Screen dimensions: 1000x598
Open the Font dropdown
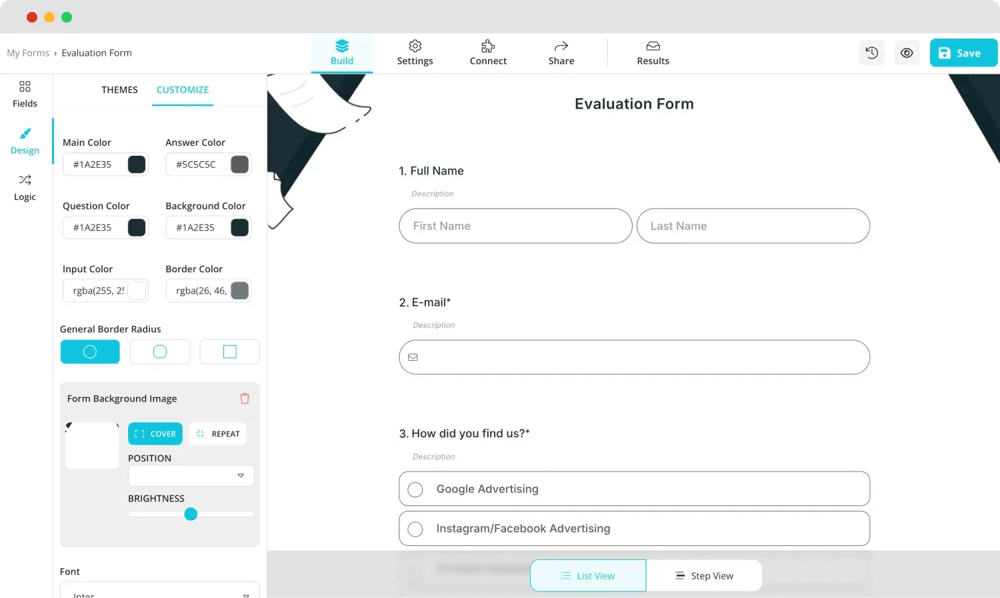point(160,592)
